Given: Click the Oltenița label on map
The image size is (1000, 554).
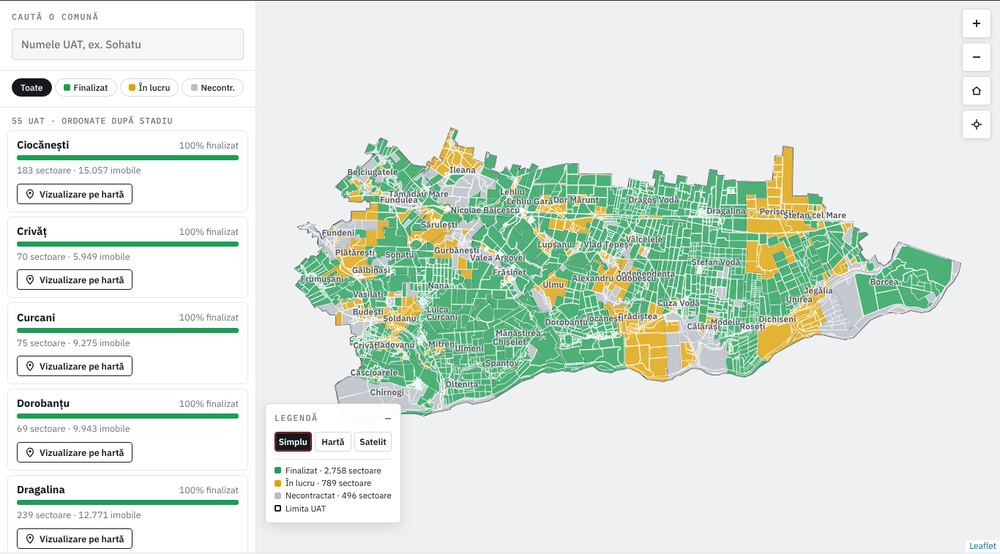Looking at the screenshot, I should click(462, 384).
